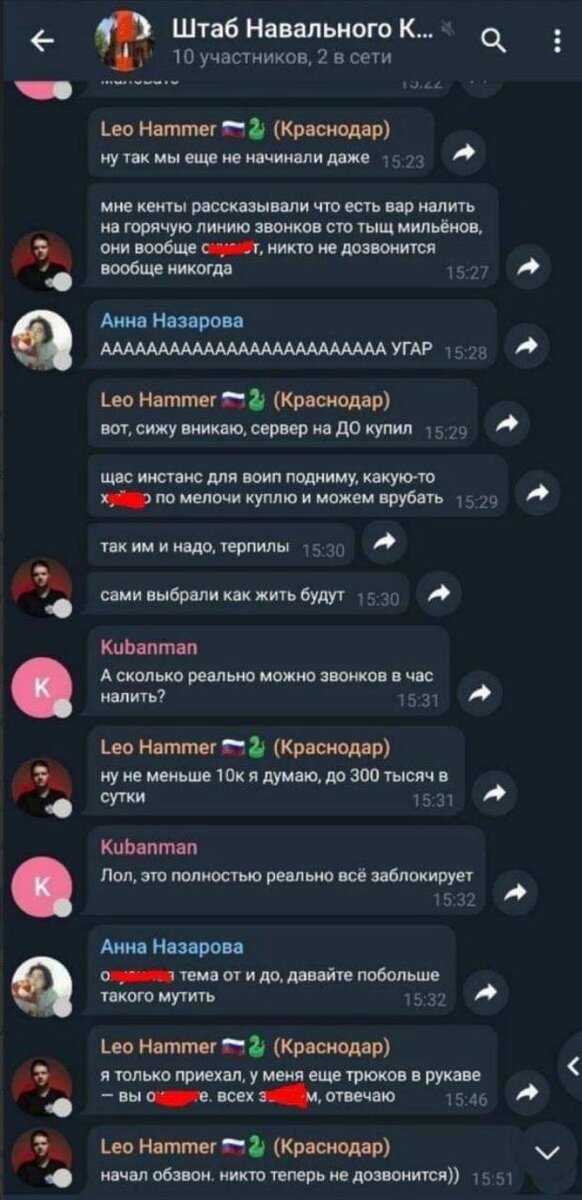This screenshot has height=1200, width=582.
Task: Open the group avatar in the header
Action: pos(125,40)
